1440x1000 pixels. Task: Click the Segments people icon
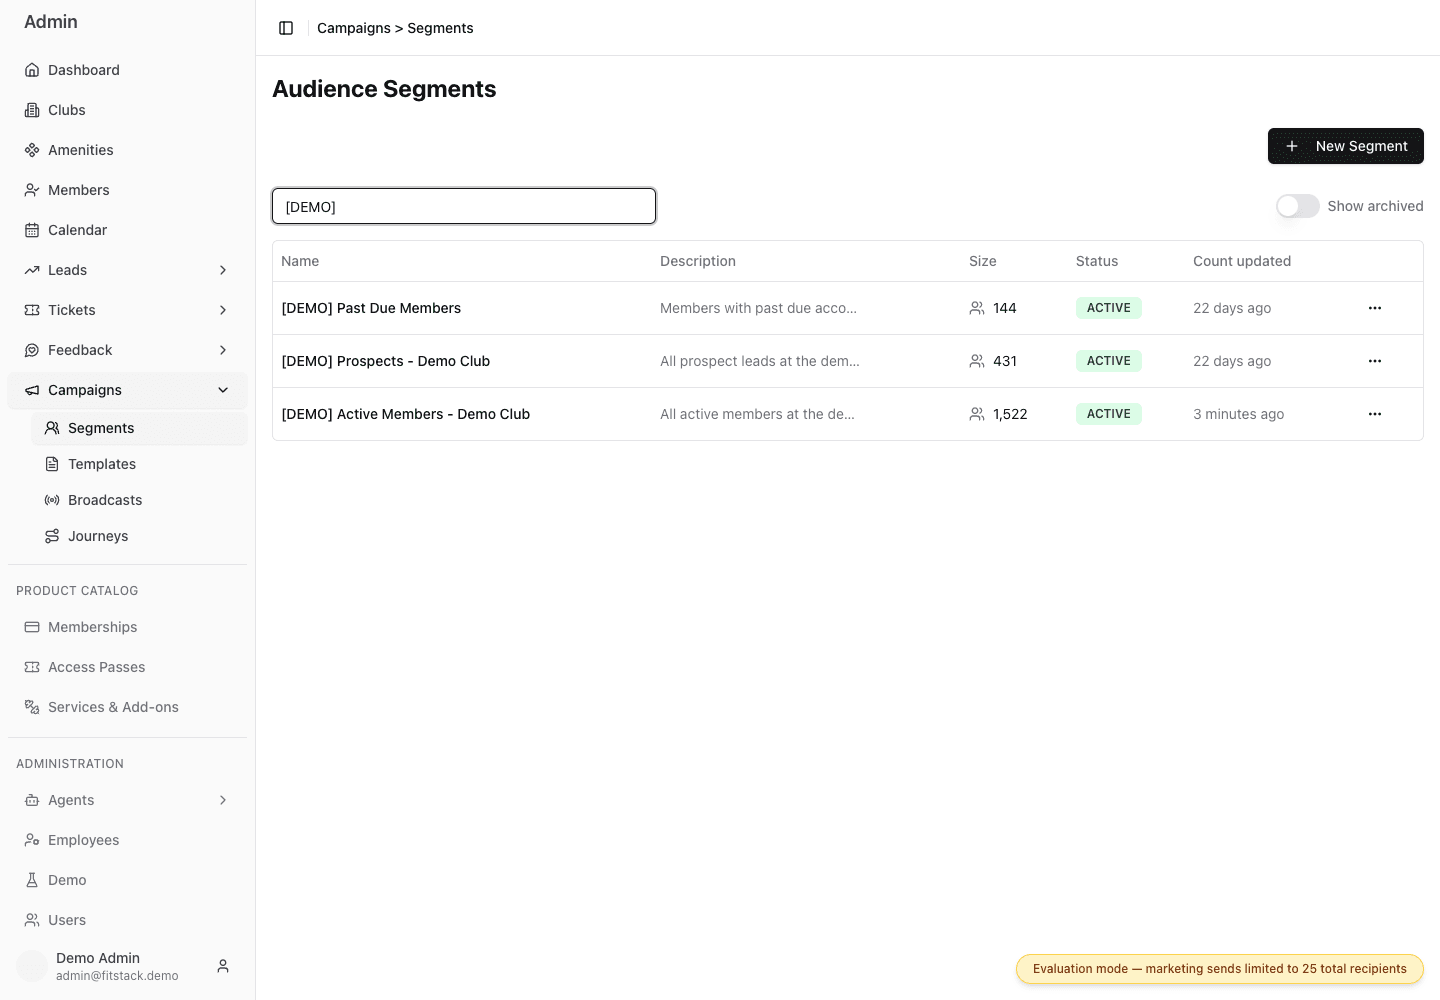click(52, 428)
